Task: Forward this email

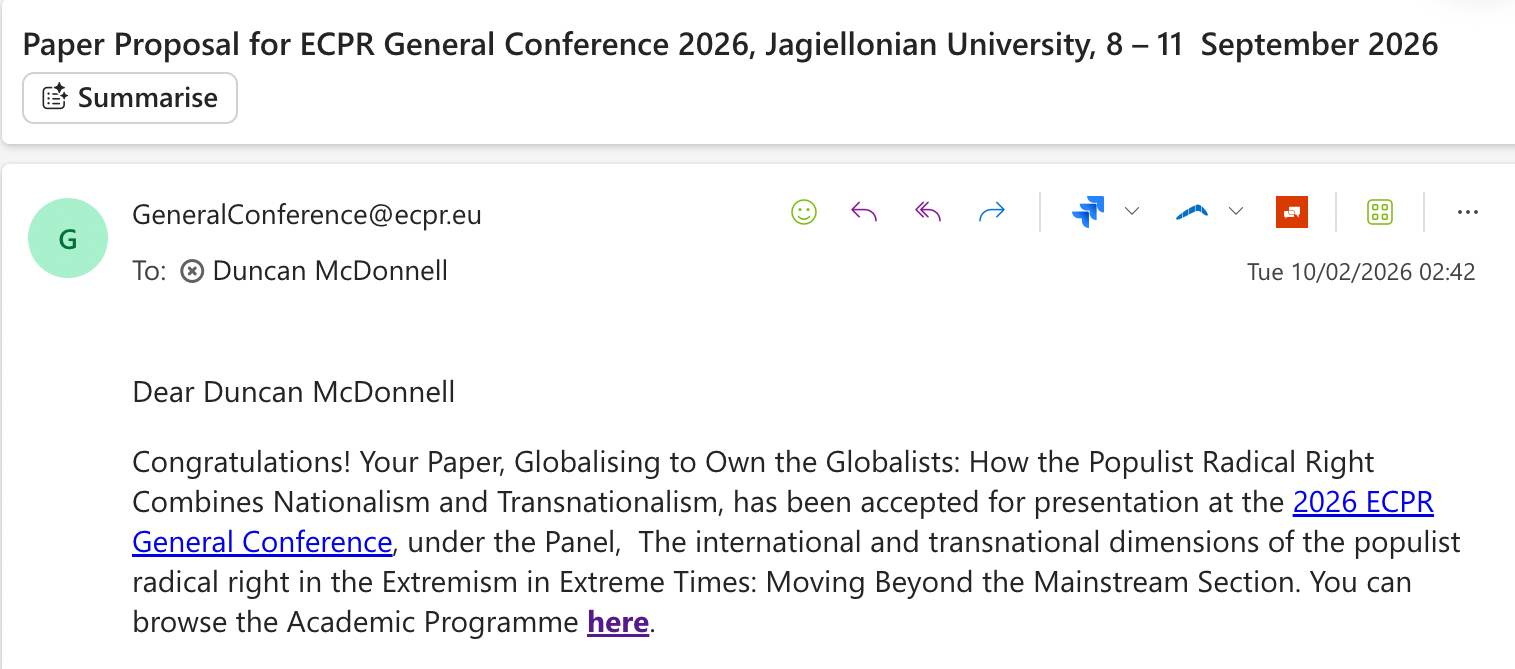Action: tap(992, 212)
